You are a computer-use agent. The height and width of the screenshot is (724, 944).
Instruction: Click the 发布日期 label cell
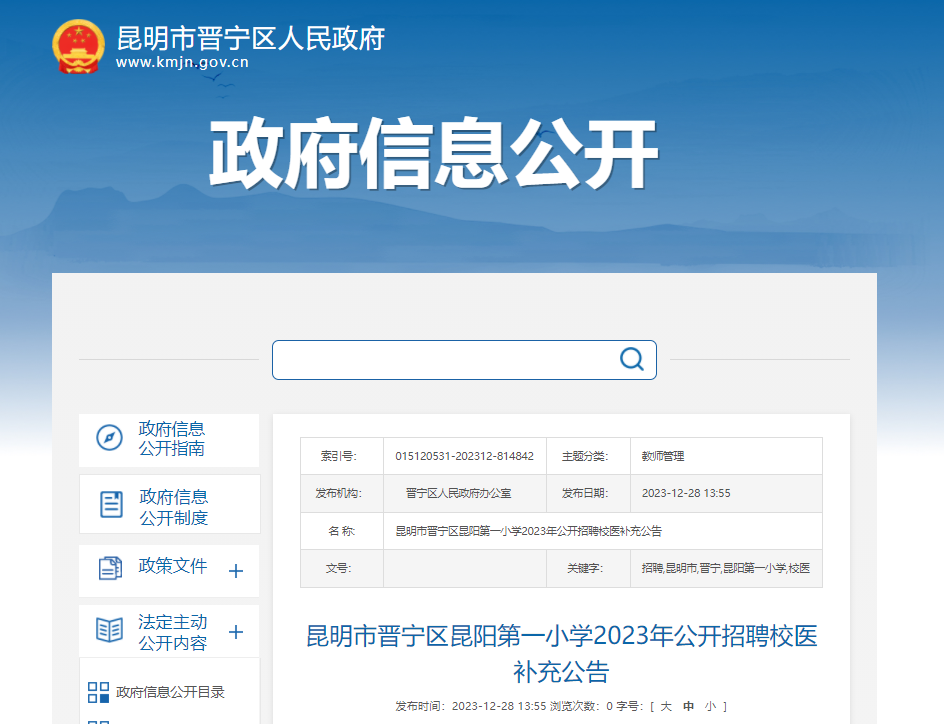[x=588, y=493]
